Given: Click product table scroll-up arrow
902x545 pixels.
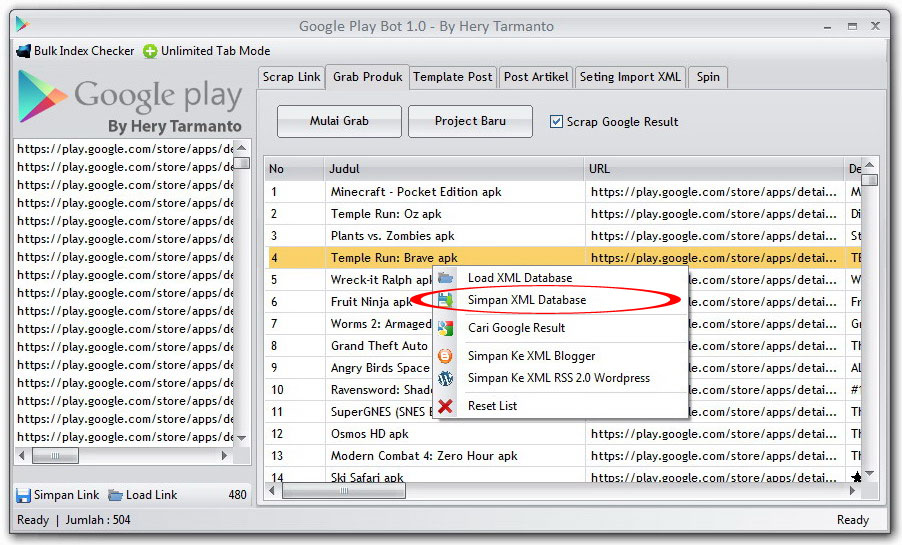Looking at the screenshot, I should point(870,165).
